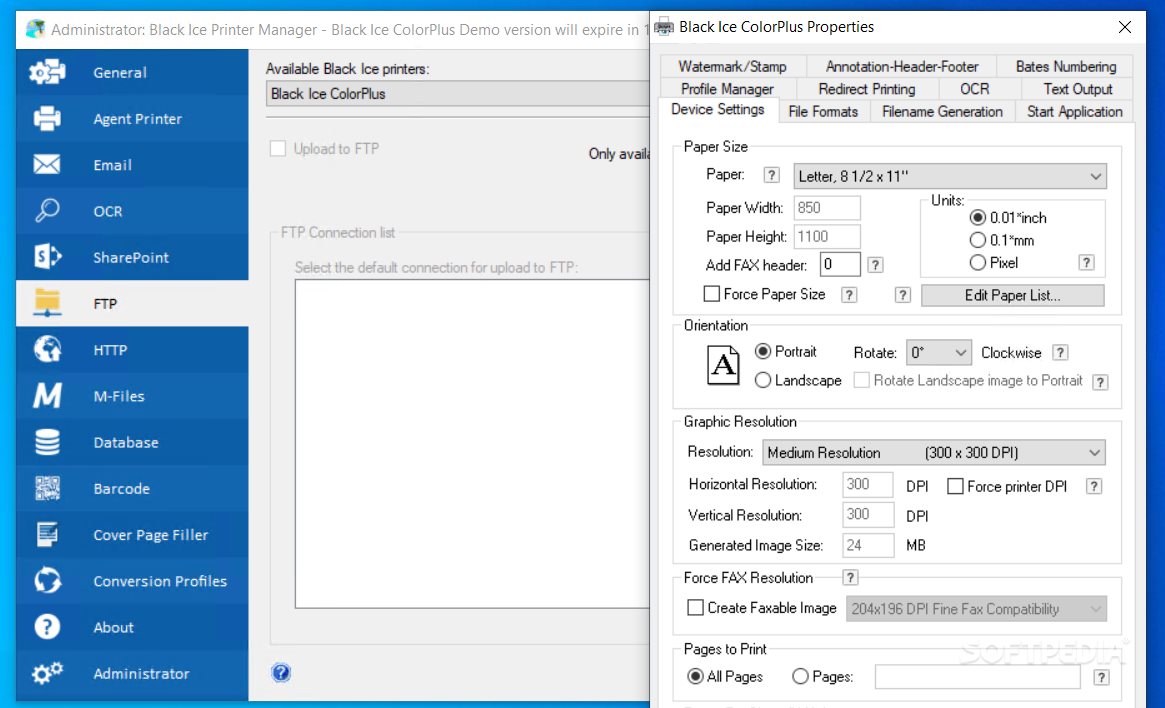Image resolution: width=1165 pixels, height=708 pixels.
Task: Open the Annotation-Header-Footer tab
Action: (x=902, y=66)
